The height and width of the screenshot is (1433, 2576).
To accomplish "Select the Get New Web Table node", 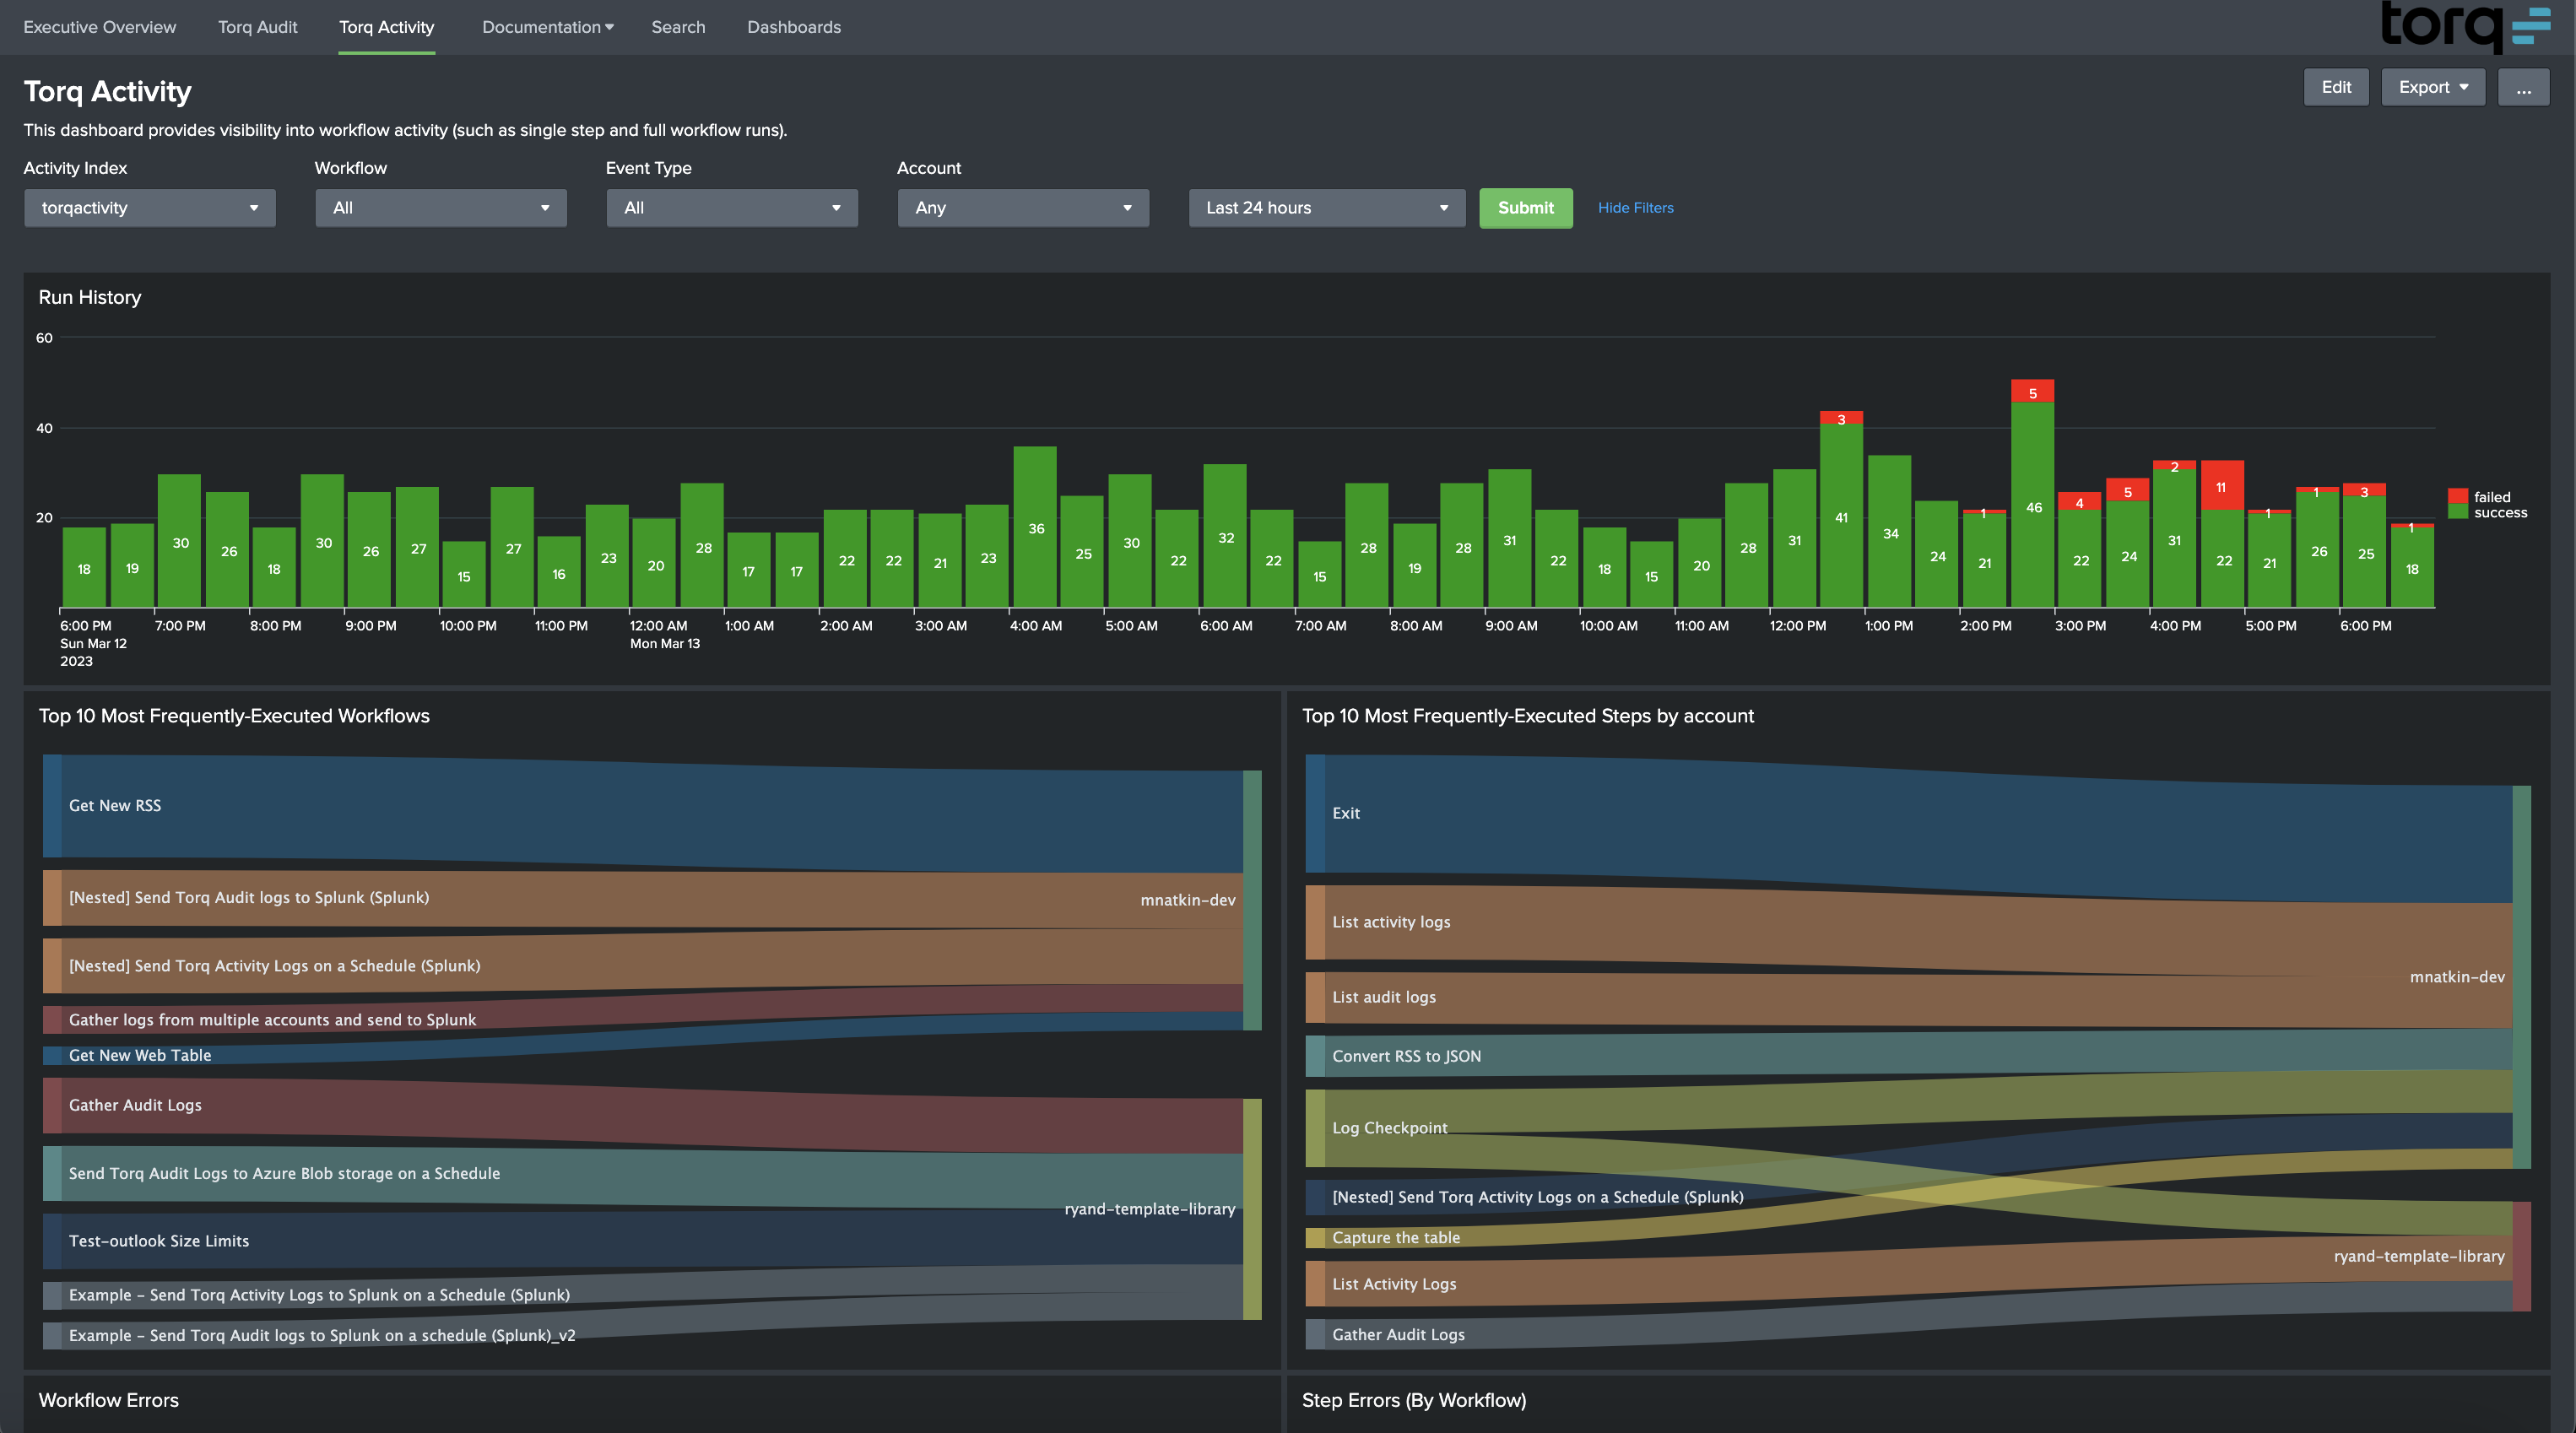I will [x=52, y=1055].
